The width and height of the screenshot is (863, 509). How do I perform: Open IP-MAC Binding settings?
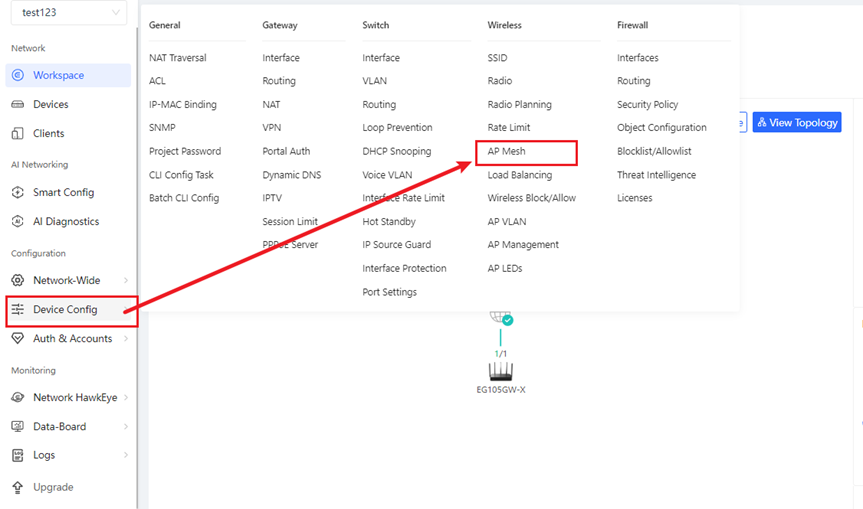[183, 104]
